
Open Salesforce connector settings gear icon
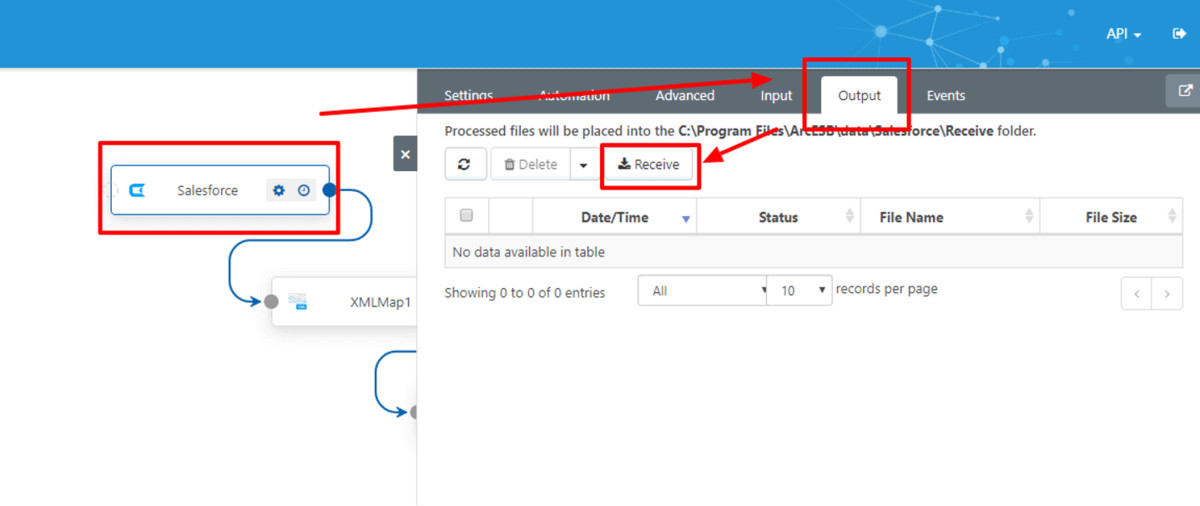279,190
